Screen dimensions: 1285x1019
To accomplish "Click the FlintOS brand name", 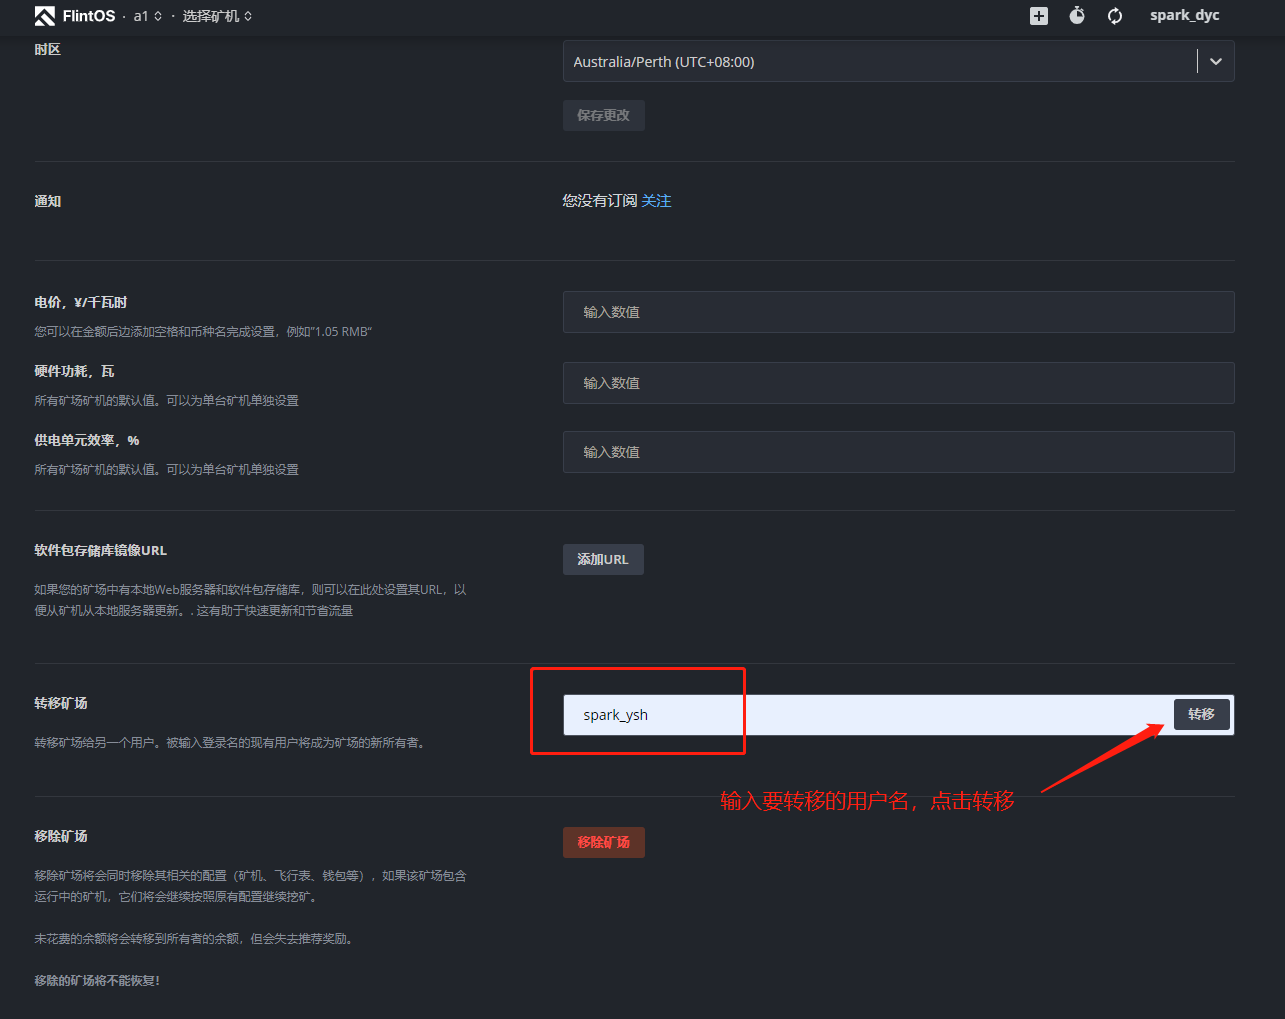I will pyautogui.click(x=89, y=16).
